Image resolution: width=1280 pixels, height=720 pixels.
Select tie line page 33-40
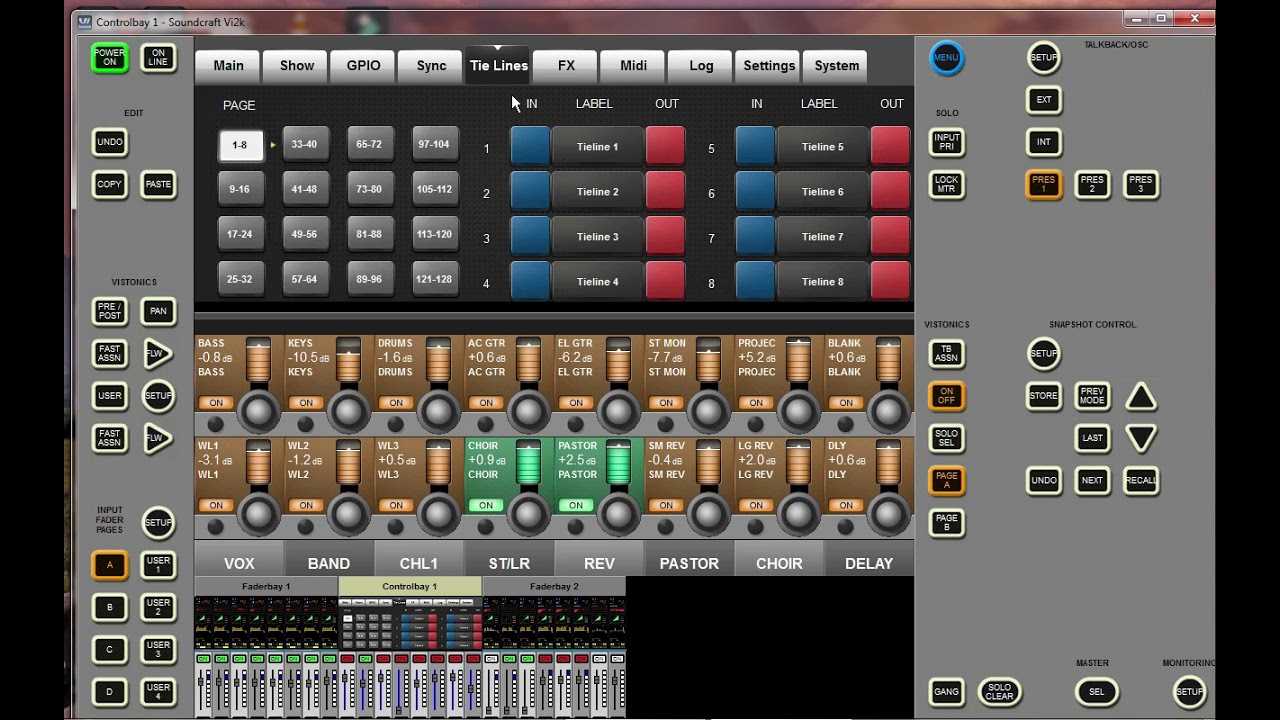pyautogui.click(x=304, y=144)
